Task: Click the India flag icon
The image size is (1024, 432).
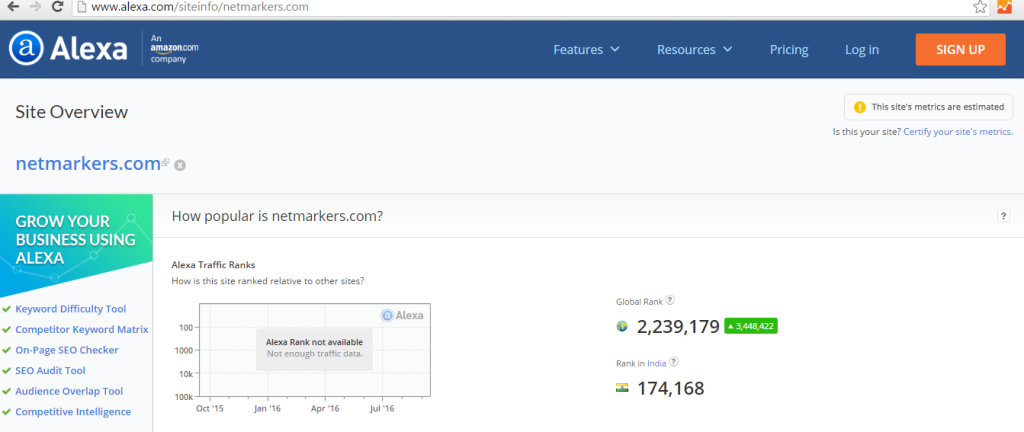Action: pos(622,388)
